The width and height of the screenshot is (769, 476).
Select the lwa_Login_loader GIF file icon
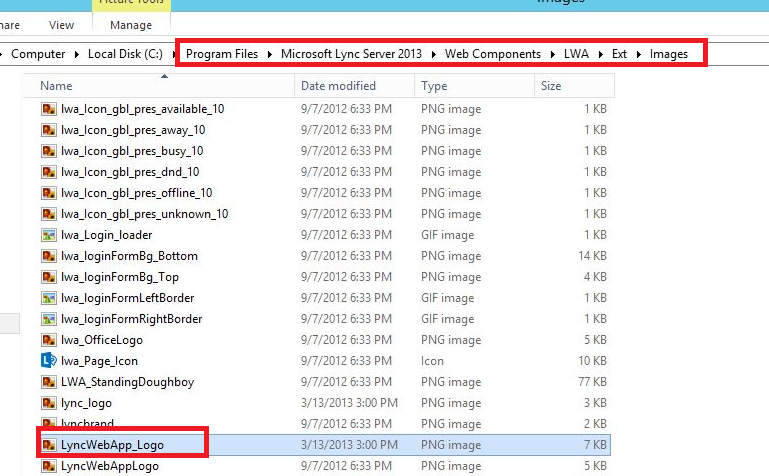tap(48, 235)
